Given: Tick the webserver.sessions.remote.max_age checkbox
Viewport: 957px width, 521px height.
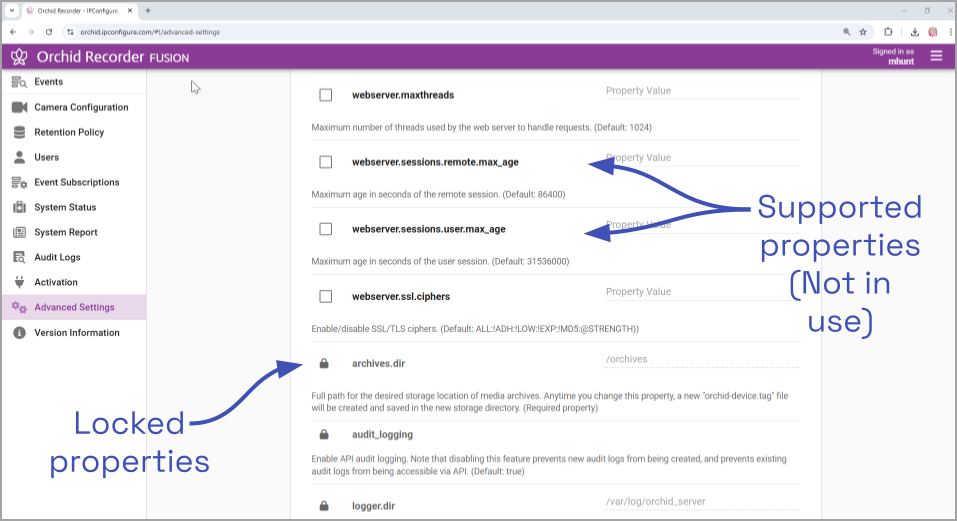Looking at the screenshot, I should click(x=326, y=162).
